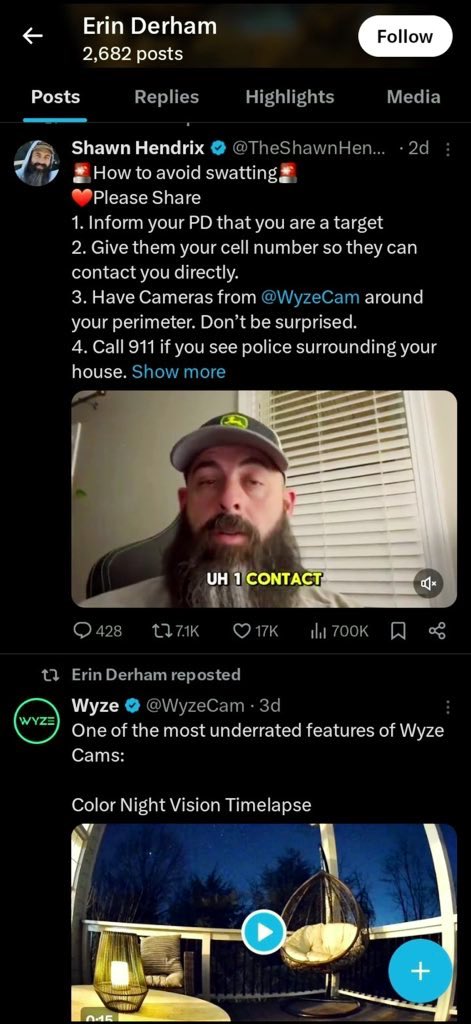Go back using the left arrow
This screenshot has width=471, height=1024.
(33, 37)
